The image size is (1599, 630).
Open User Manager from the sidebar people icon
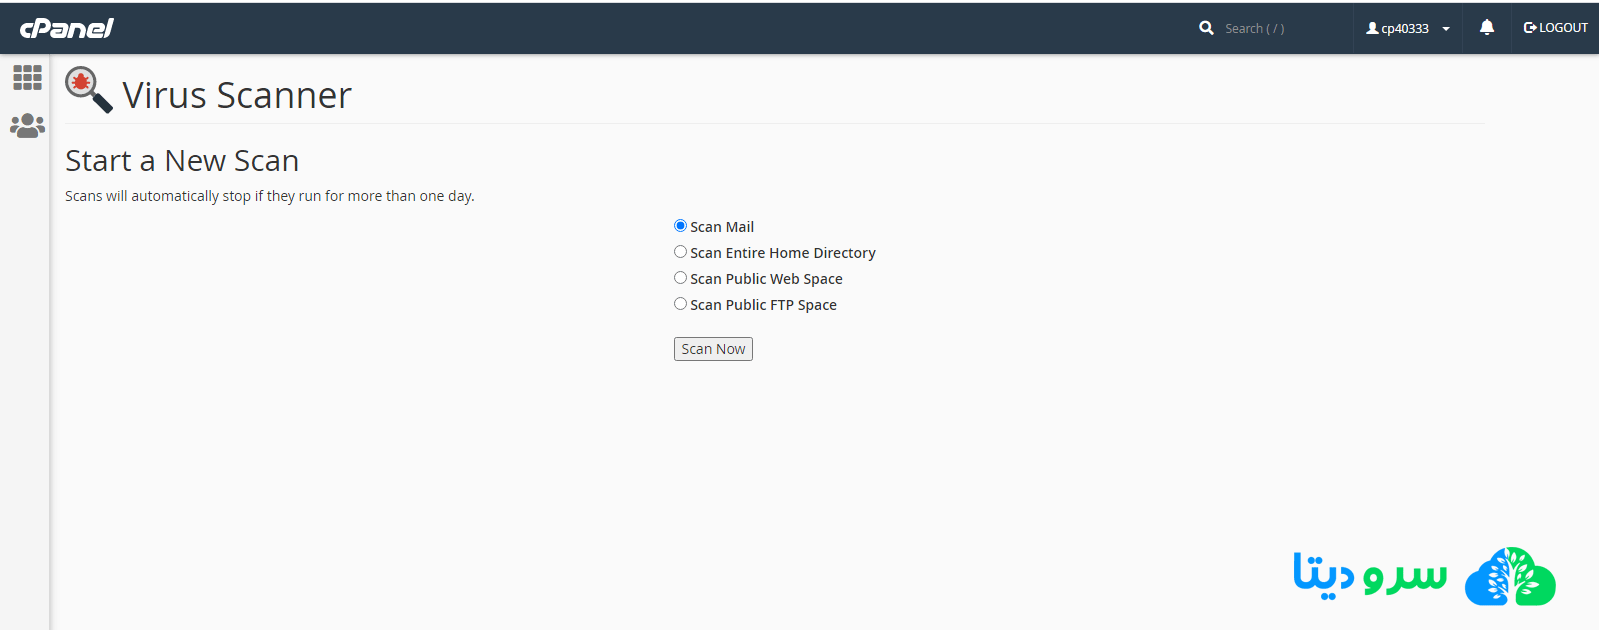coord(27,126)
